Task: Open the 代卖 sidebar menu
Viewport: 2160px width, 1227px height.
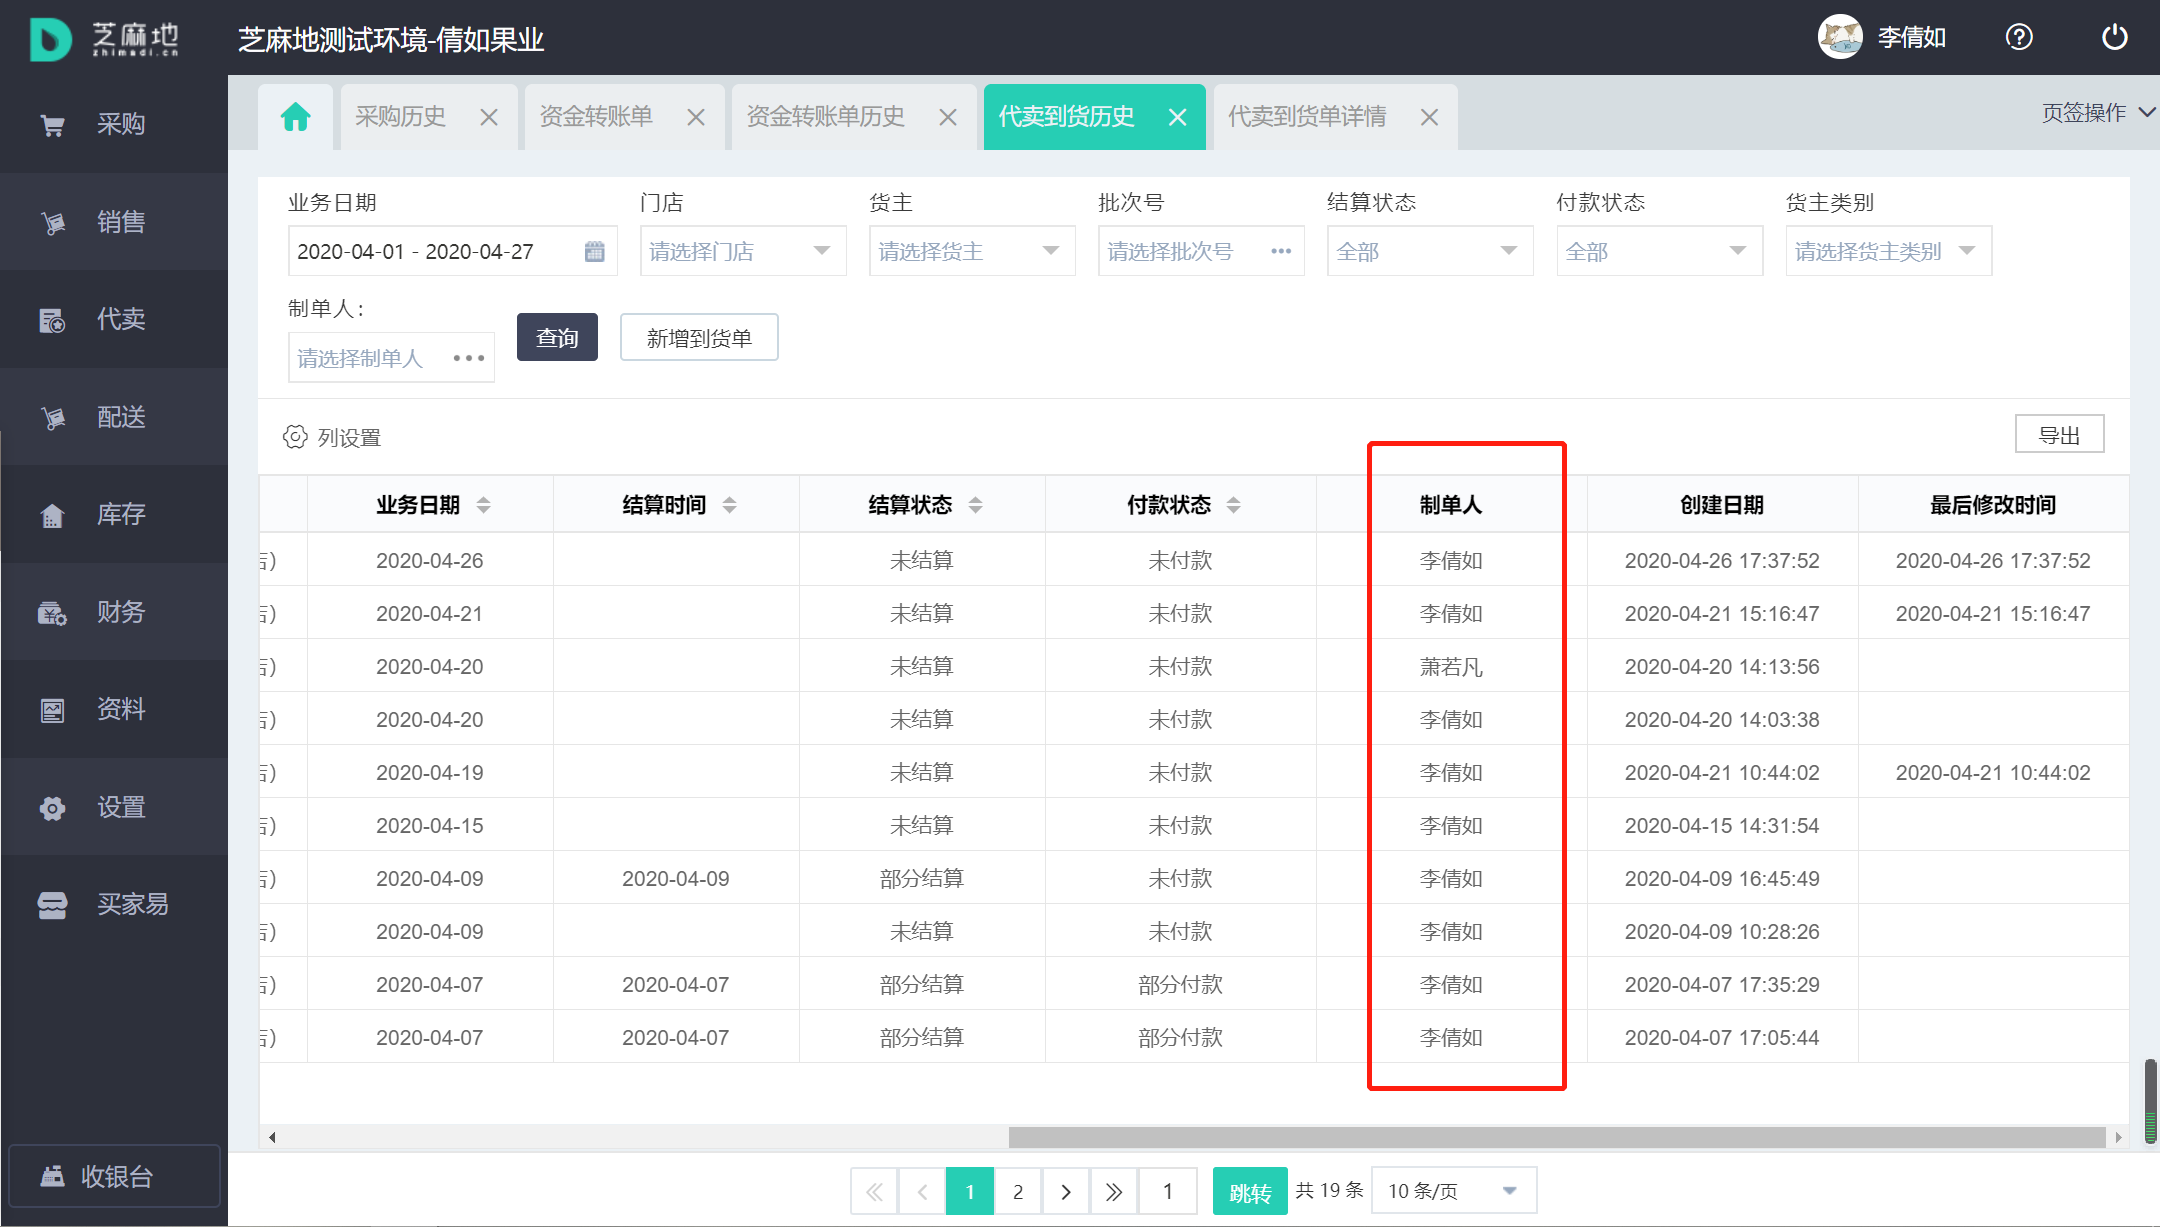Action: point(114,319)
